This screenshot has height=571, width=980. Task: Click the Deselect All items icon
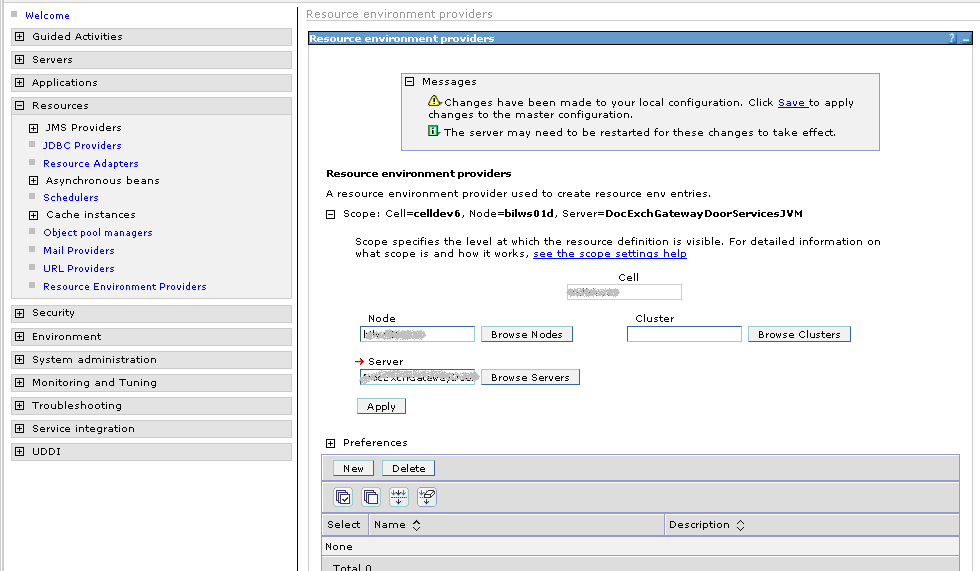point(371,497)
